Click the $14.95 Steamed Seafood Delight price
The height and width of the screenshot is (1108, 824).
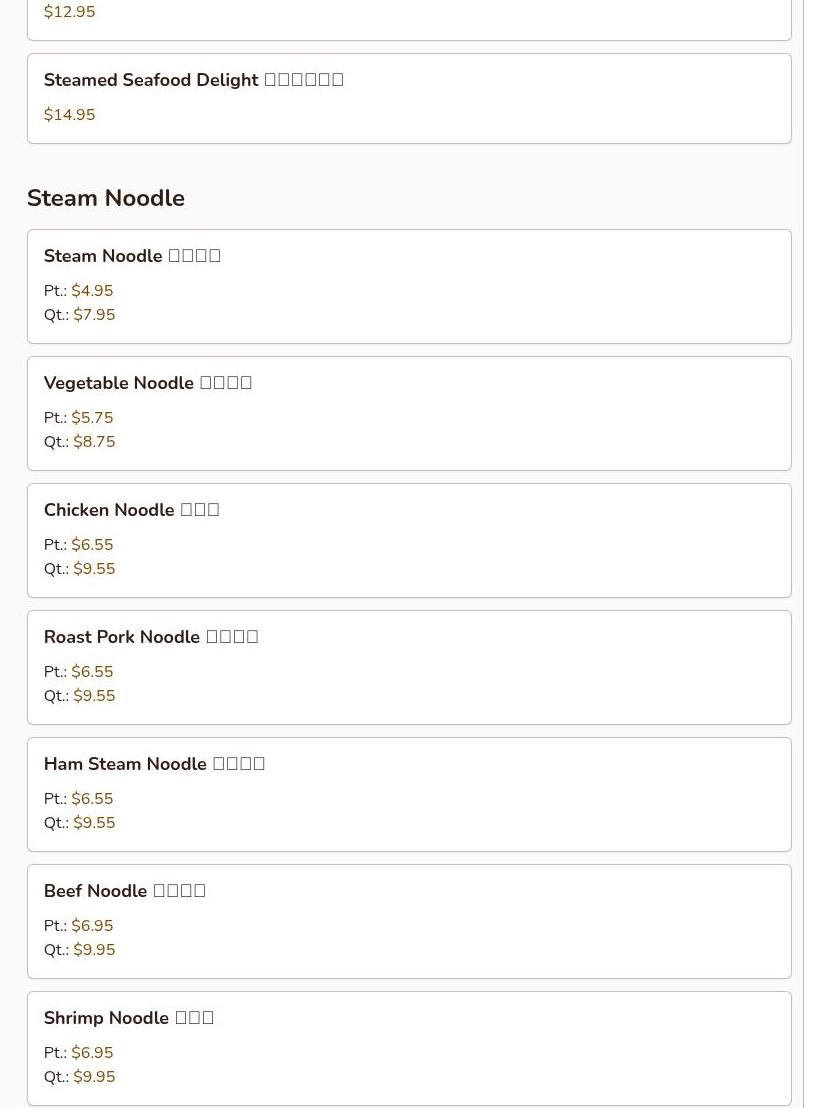[70, 115]
